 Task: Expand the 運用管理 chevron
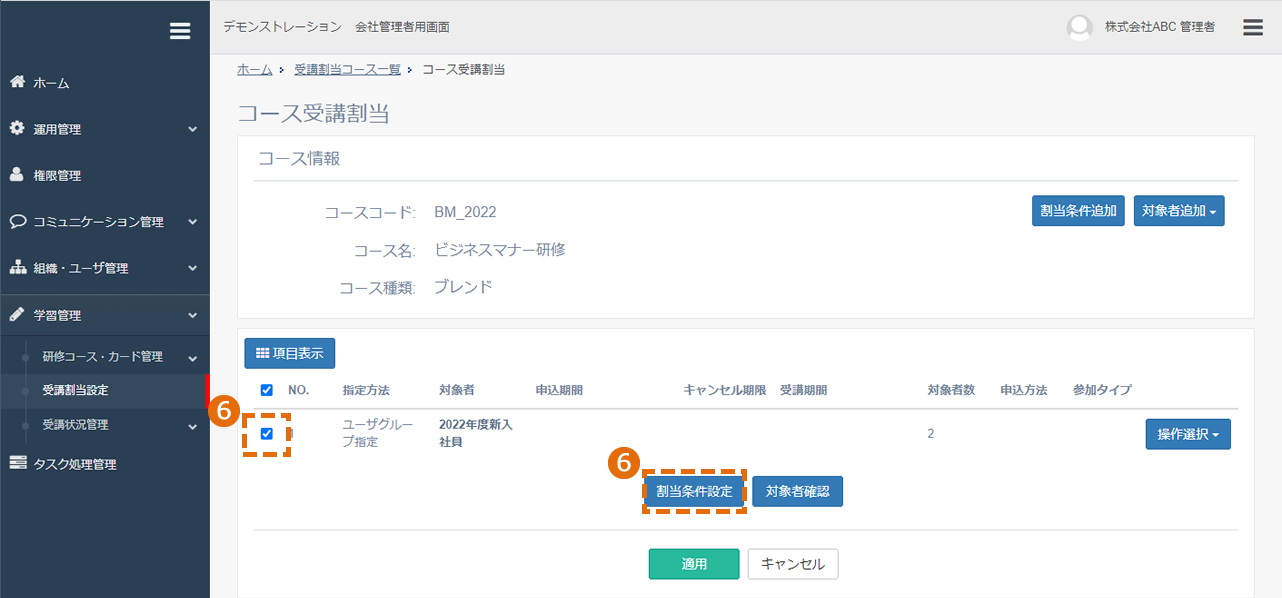[x=192, y=129]
